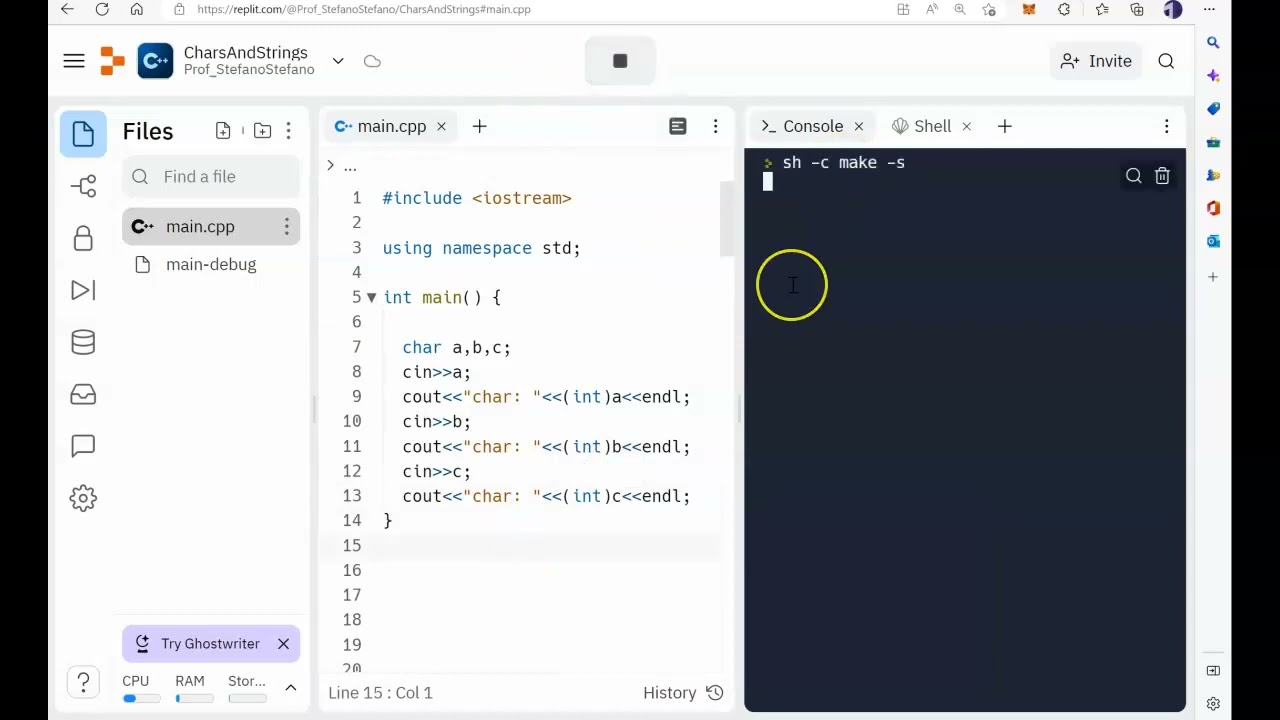The width and height of the screenshot is (1280, 720).
Task: Click the #include <iostream> line
Action: pos(477,198)
